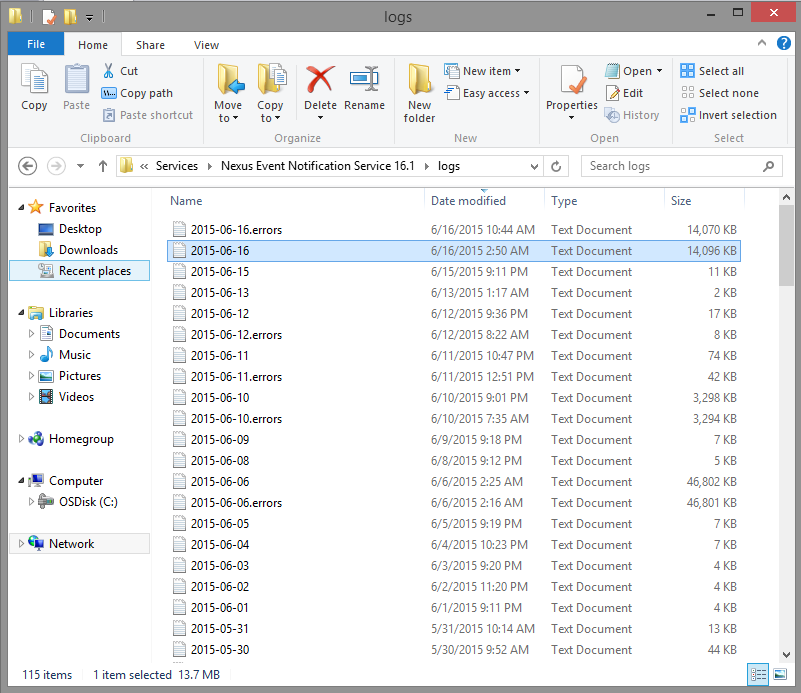Switch to details view at bottom right
This screenshot has width=801, height=693.
pos(759,674)
